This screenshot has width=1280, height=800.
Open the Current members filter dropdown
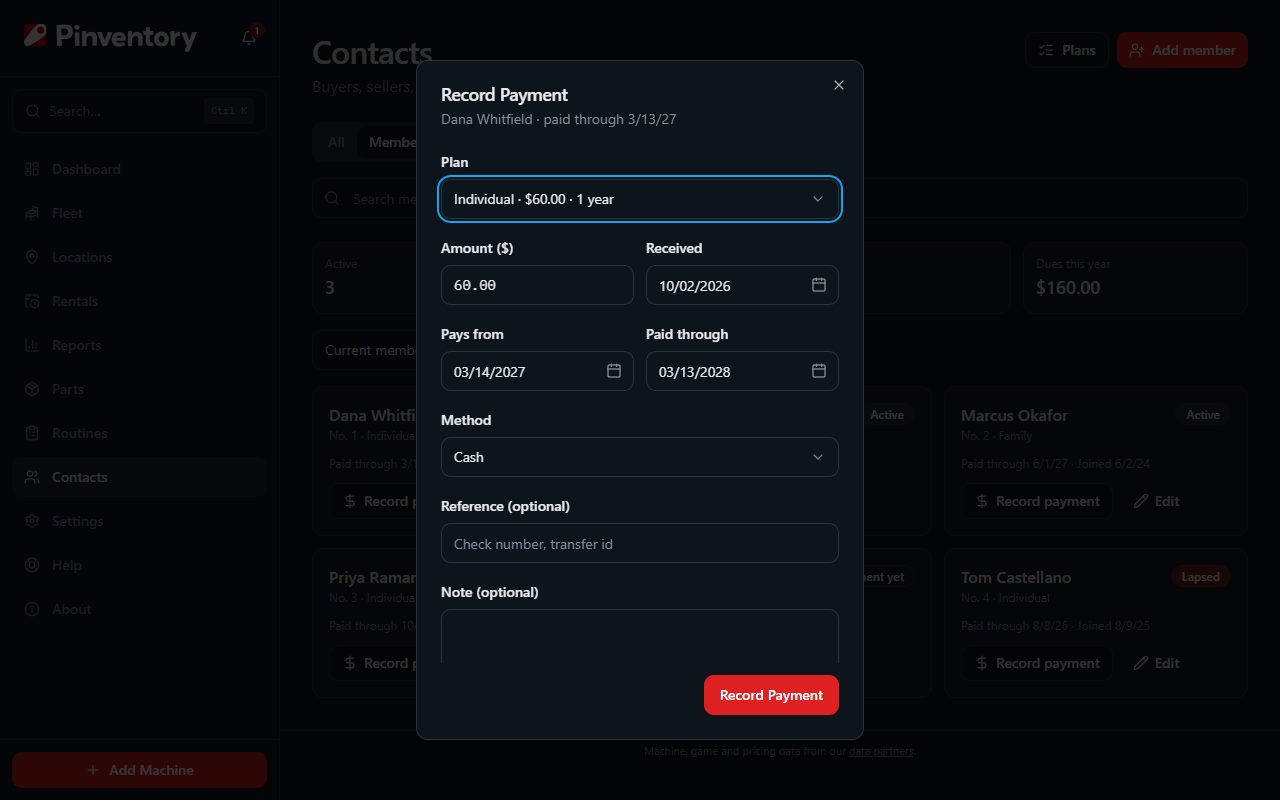point(366,350)
